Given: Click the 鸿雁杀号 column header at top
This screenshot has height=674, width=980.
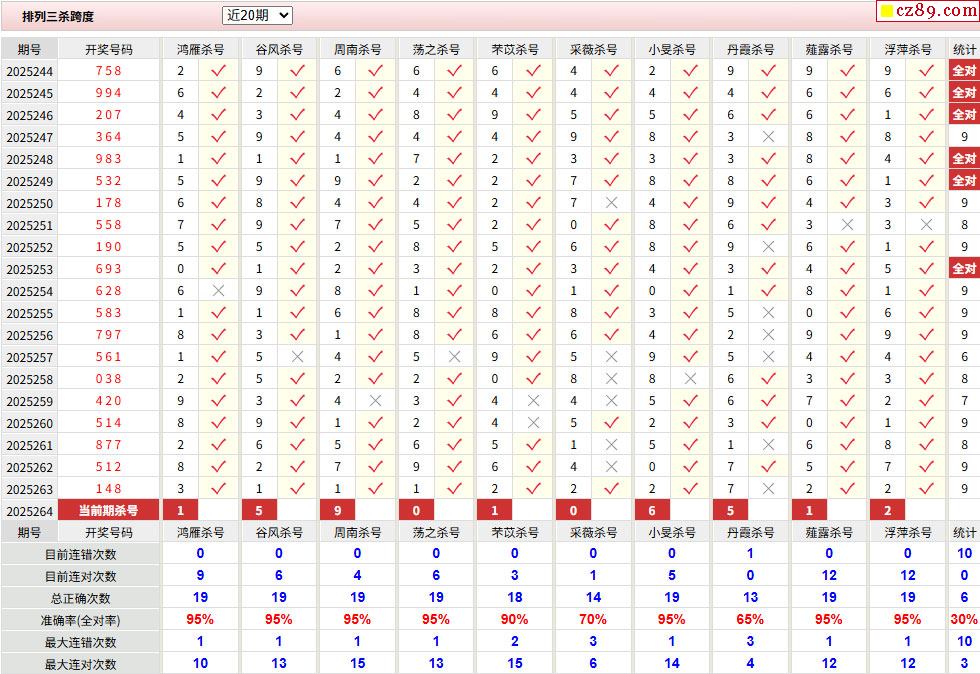Looking at the screenshot, I should point(200,49).
